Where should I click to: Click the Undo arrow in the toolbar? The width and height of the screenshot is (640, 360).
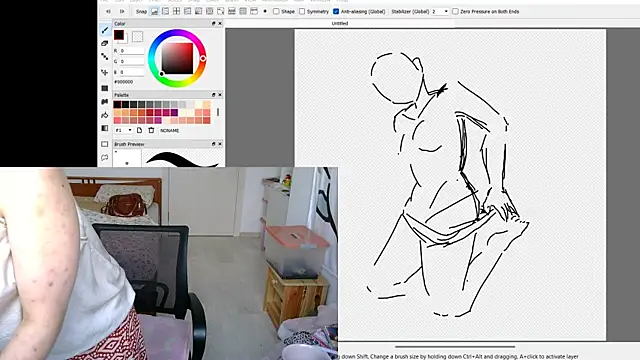[x=108, y=11]
